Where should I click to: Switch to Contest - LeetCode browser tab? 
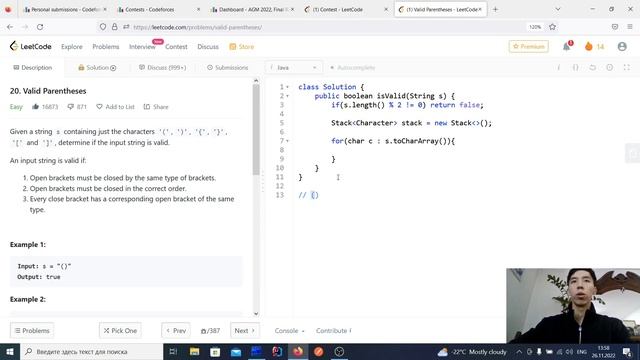click(x=346, y=9)
